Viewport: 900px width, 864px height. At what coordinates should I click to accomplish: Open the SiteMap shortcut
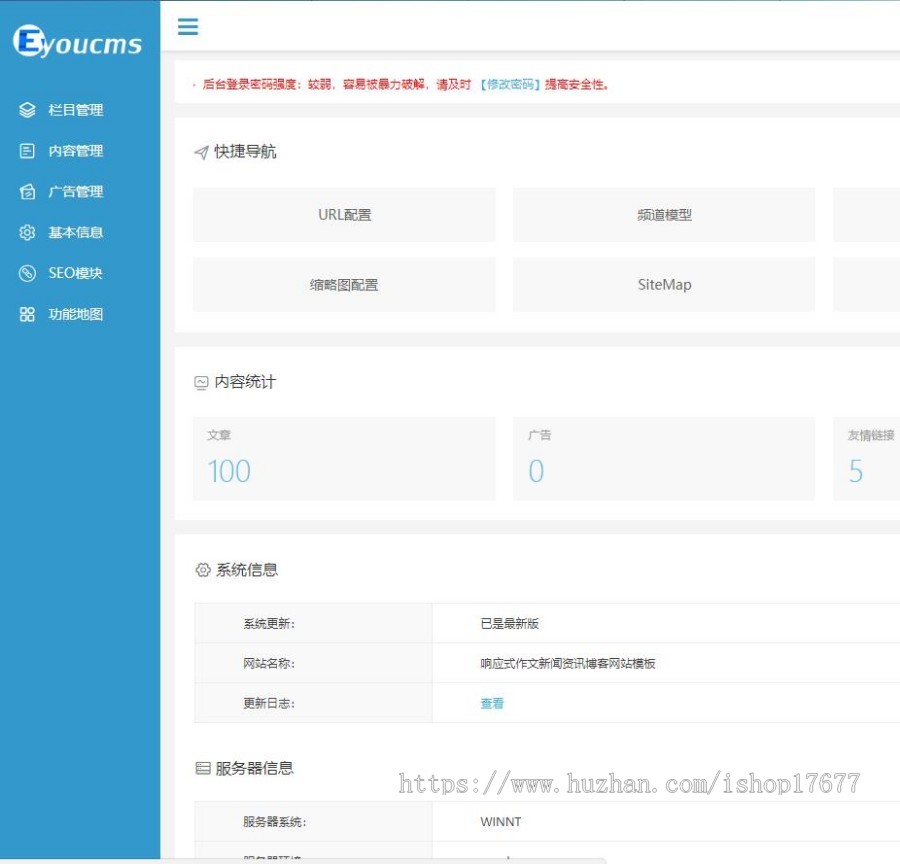664,285
